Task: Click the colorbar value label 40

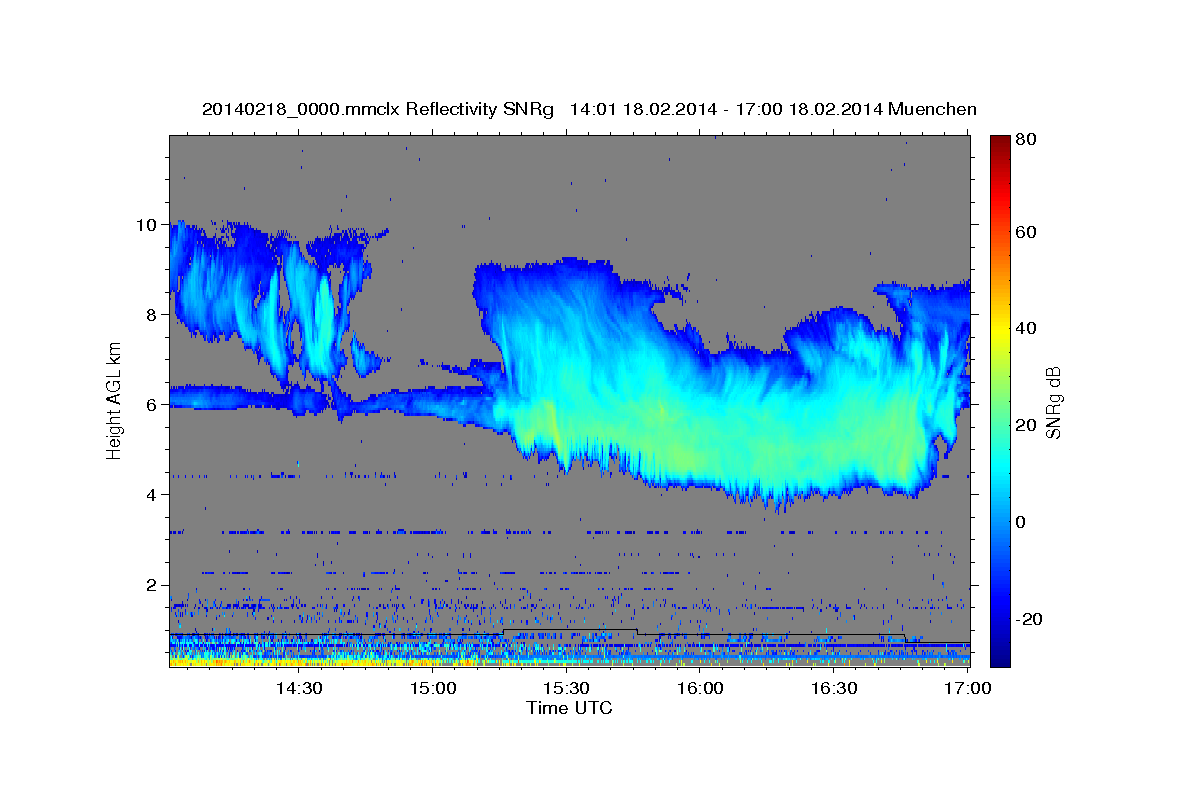Action: pyautogui.click(x=1025, y=328)
